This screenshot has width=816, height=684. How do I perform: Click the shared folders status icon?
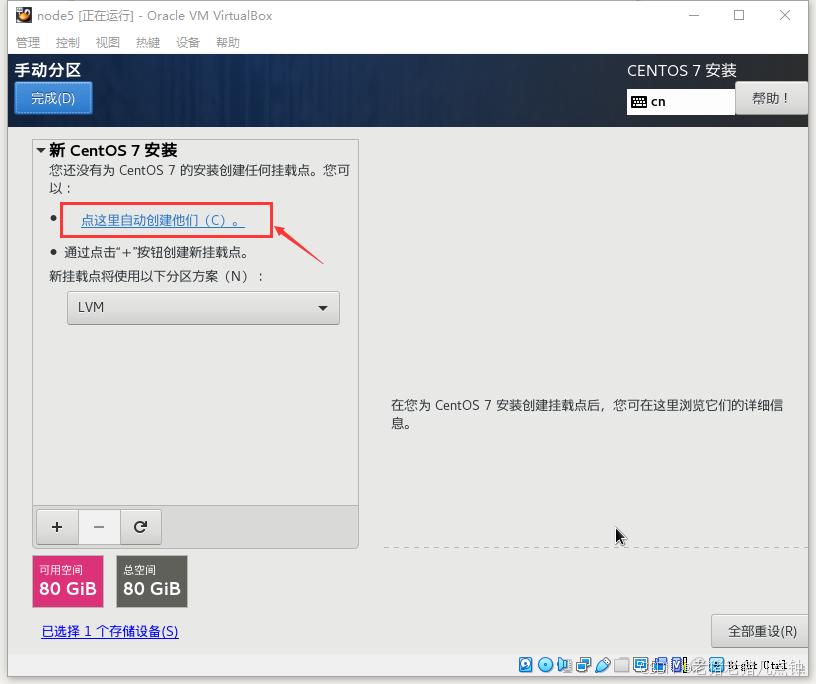coord(621,665)
